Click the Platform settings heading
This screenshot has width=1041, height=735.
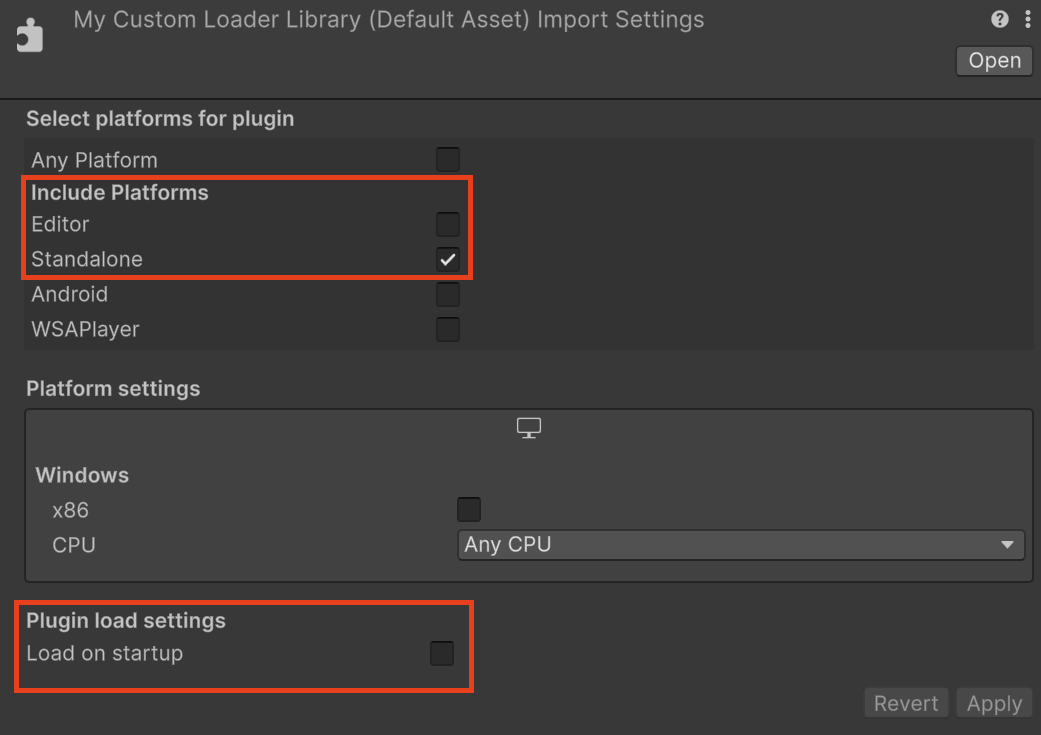click(110, 388)
